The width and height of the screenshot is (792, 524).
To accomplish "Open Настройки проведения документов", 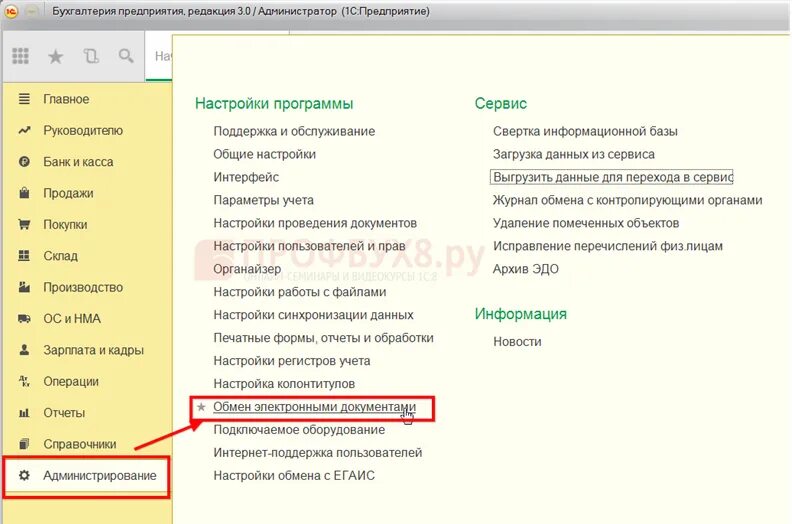I will [315, 223].
